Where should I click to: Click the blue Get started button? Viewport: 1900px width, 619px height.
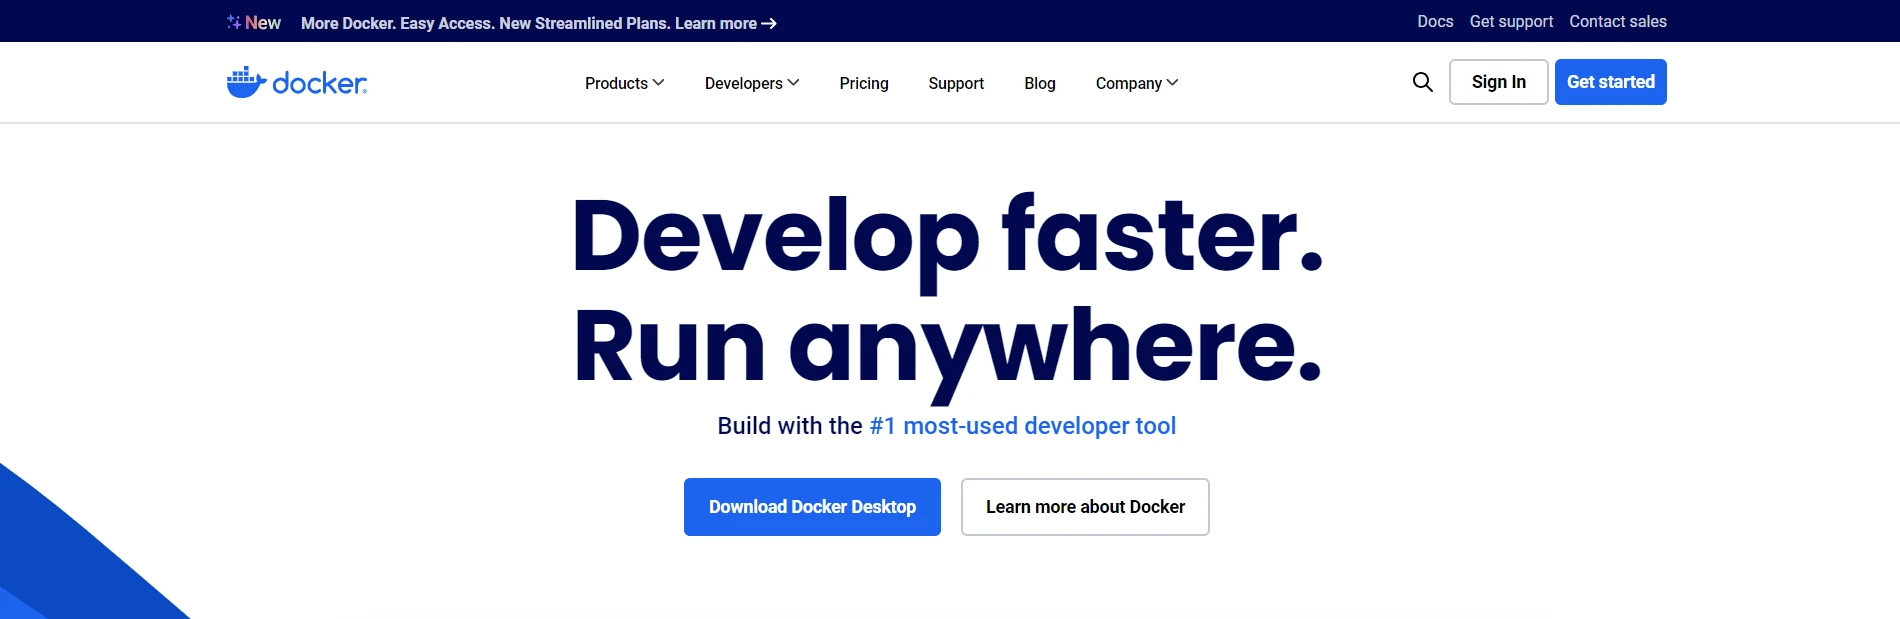tap(1610, 82)
